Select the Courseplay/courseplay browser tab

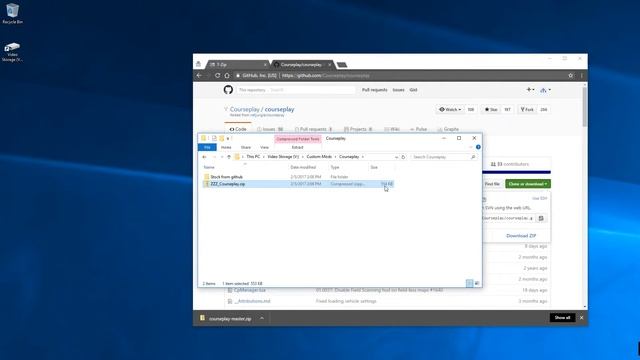302,64
